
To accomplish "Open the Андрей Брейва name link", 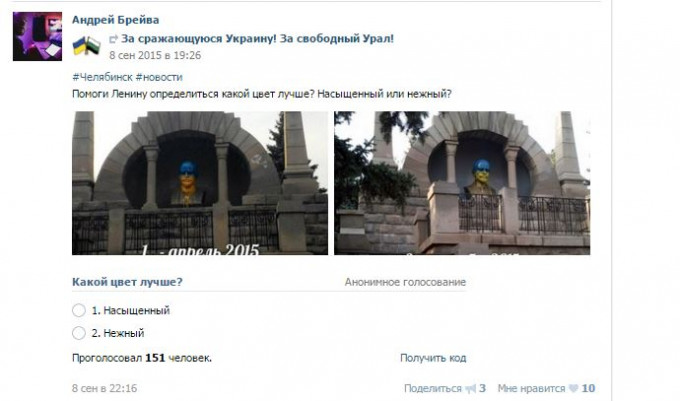I will (x=115, y=20).
